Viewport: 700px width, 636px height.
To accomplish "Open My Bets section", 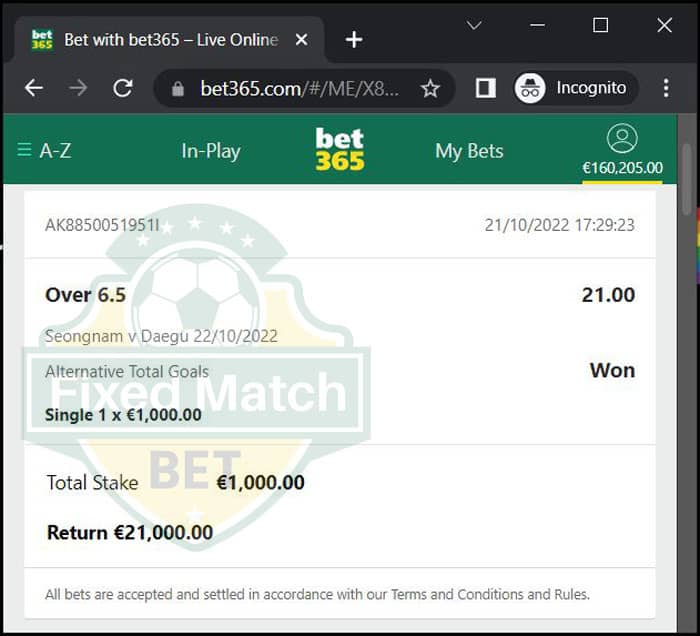I will point(469,151).
